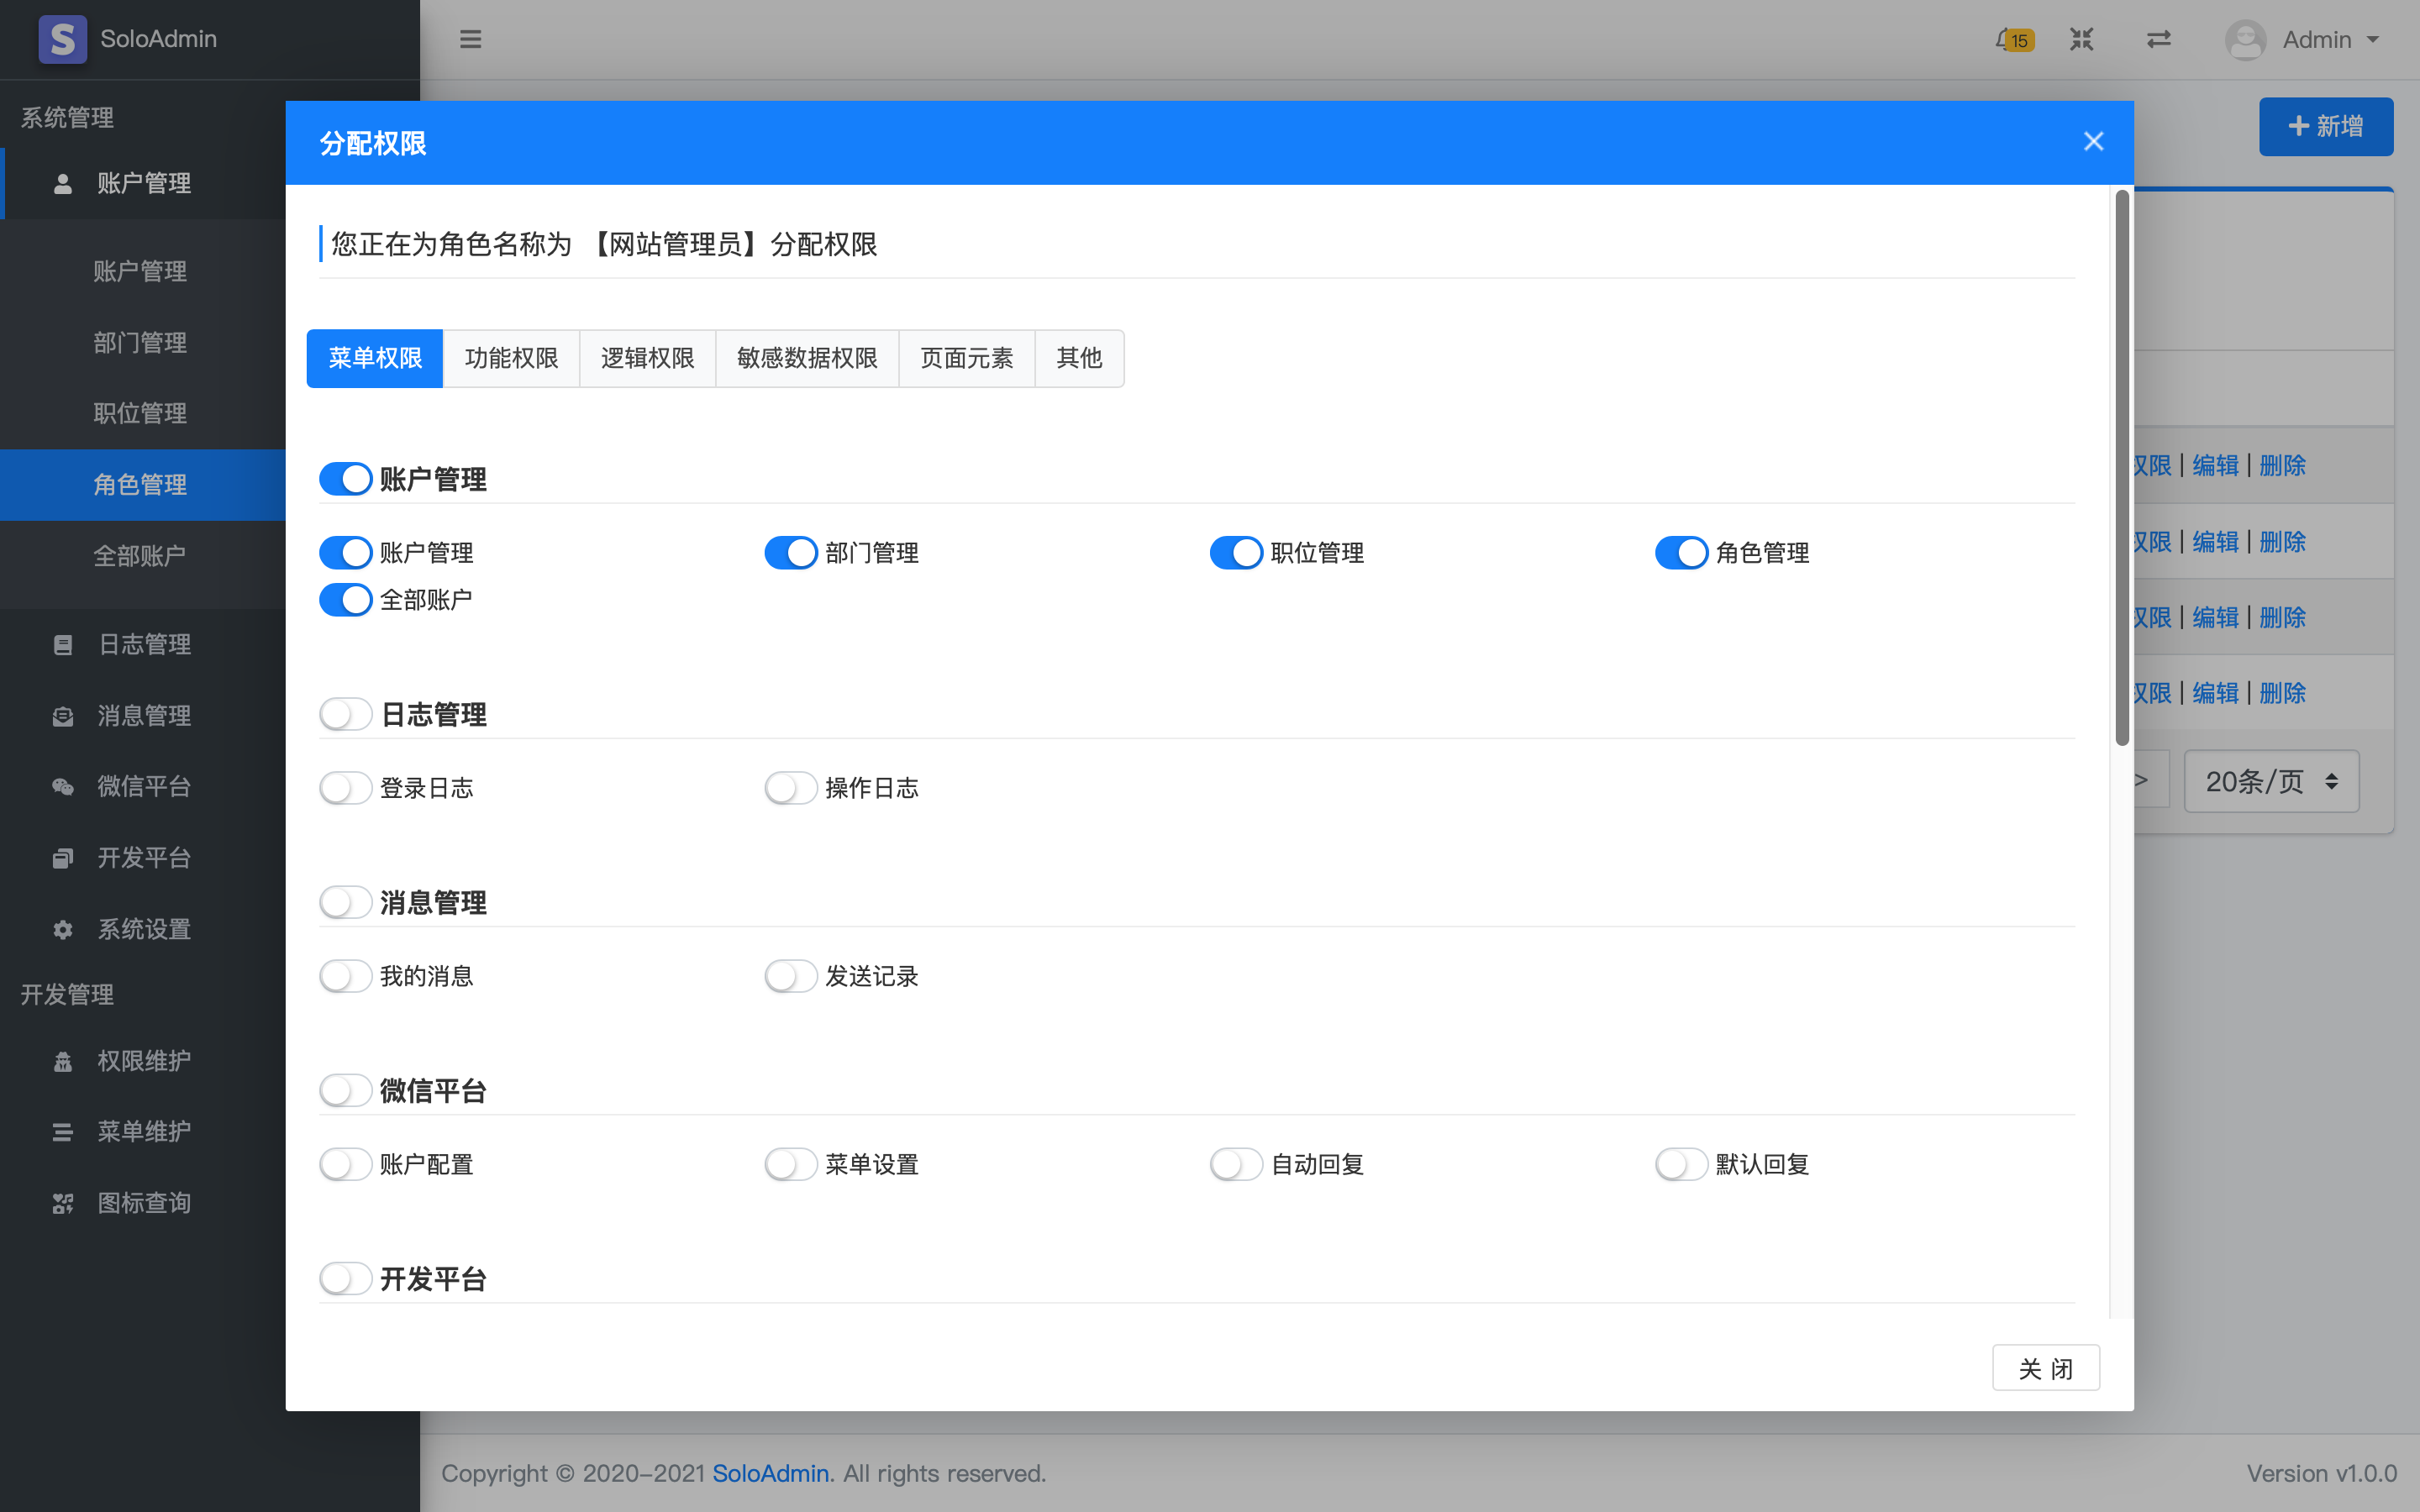Click the switch arrows icon in header

tap(2158, 39)
